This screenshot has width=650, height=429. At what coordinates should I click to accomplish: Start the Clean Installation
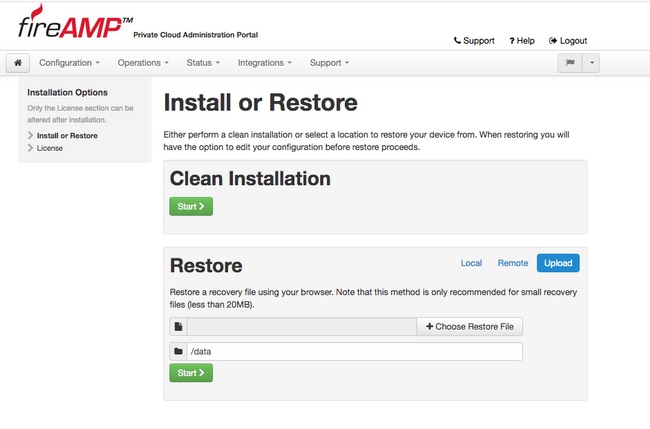pyautogui.click(x=191, y=206)
